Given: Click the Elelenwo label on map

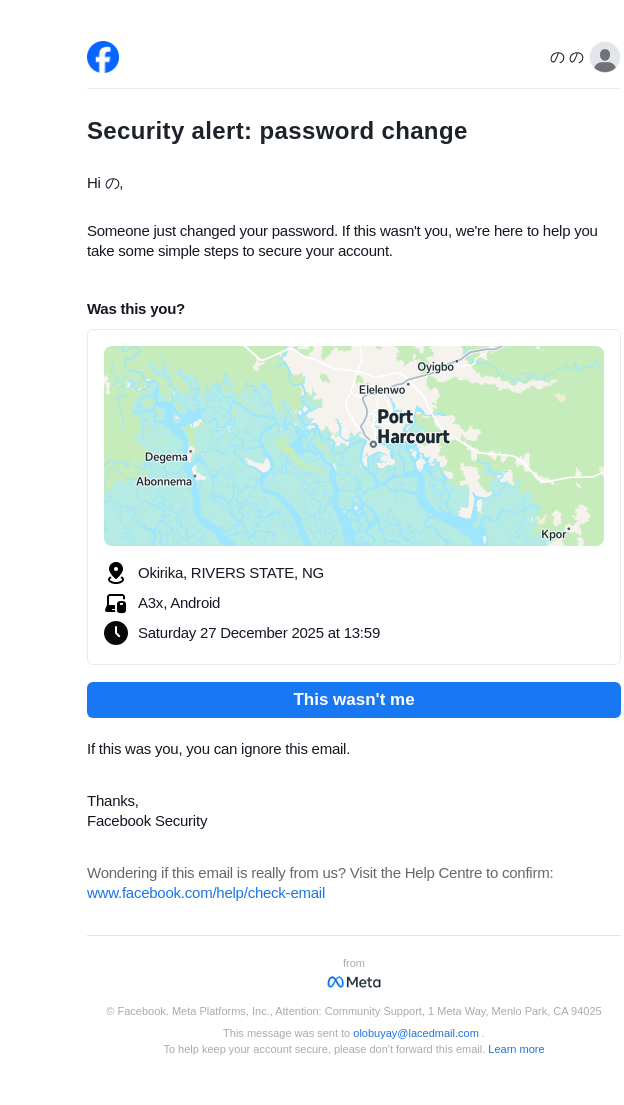Looking at the screenshot, I should tap(382, 390).
